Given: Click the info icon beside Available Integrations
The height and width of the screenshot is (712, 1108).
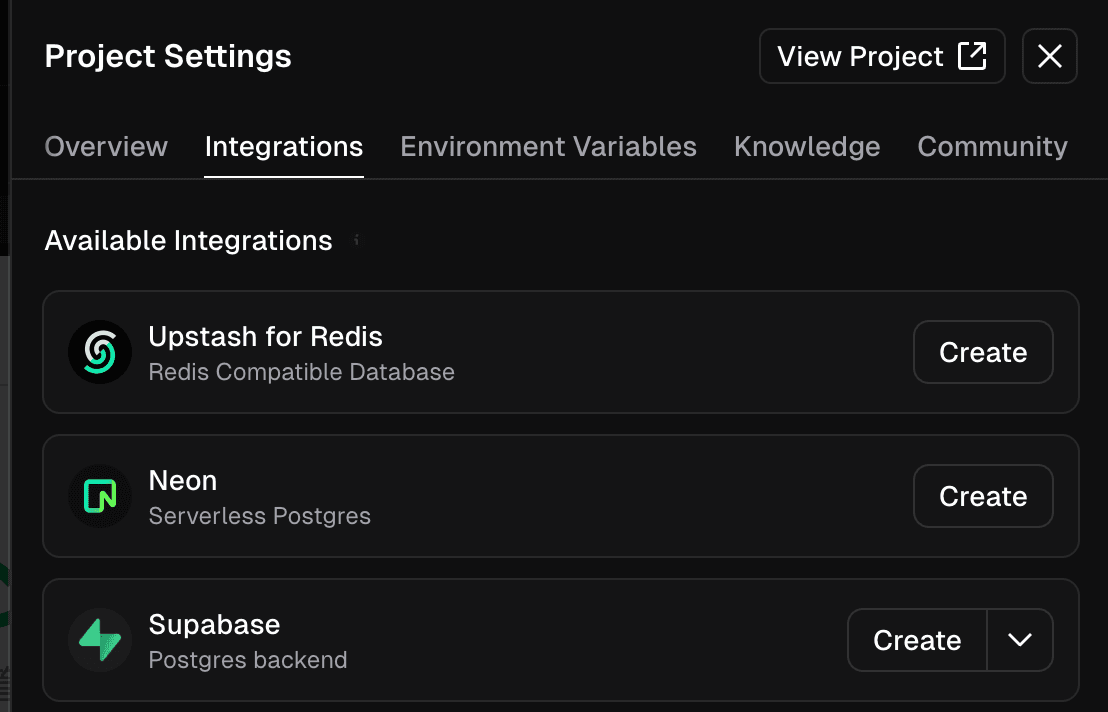Looking at the screenshot, I should tap(357, 241).
